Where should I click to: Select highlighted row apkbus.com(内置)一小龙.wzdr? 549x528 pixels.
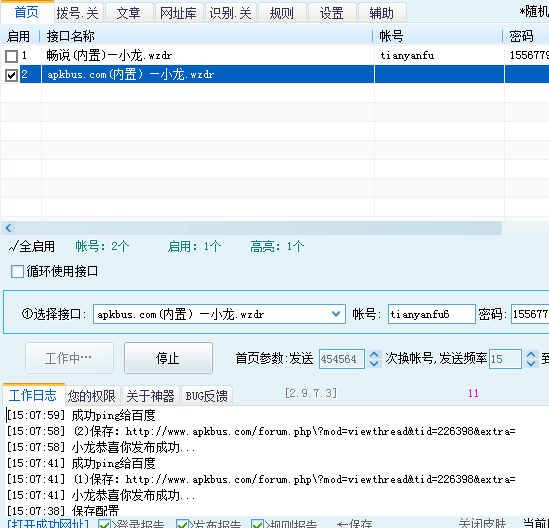click(x=275, y=74)
